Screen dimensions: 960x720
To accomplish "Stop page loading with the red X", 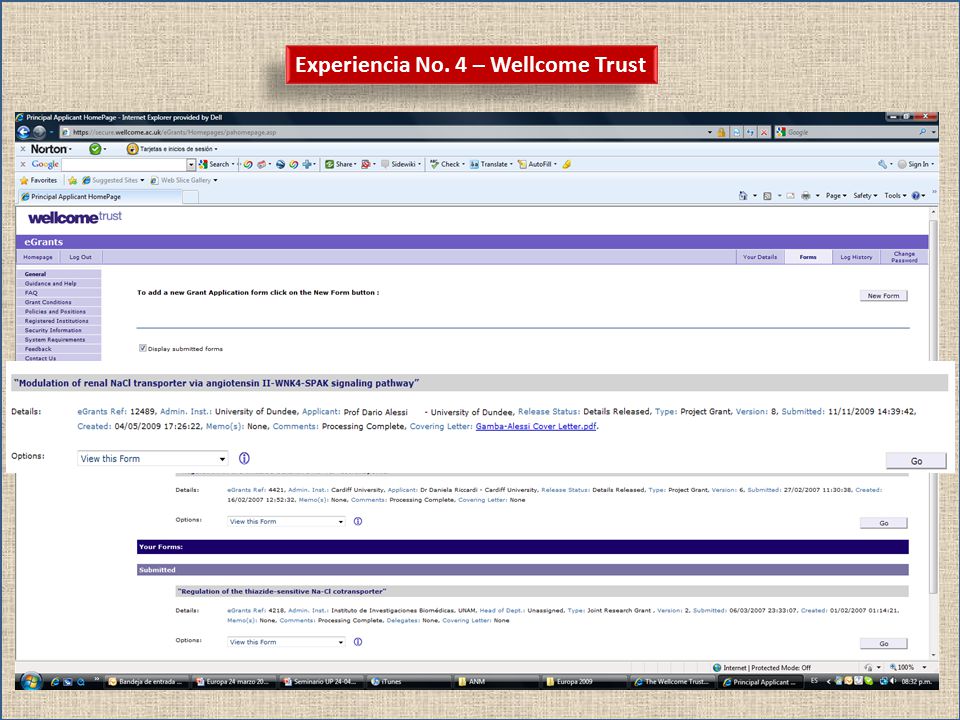I will pos(763,132).
